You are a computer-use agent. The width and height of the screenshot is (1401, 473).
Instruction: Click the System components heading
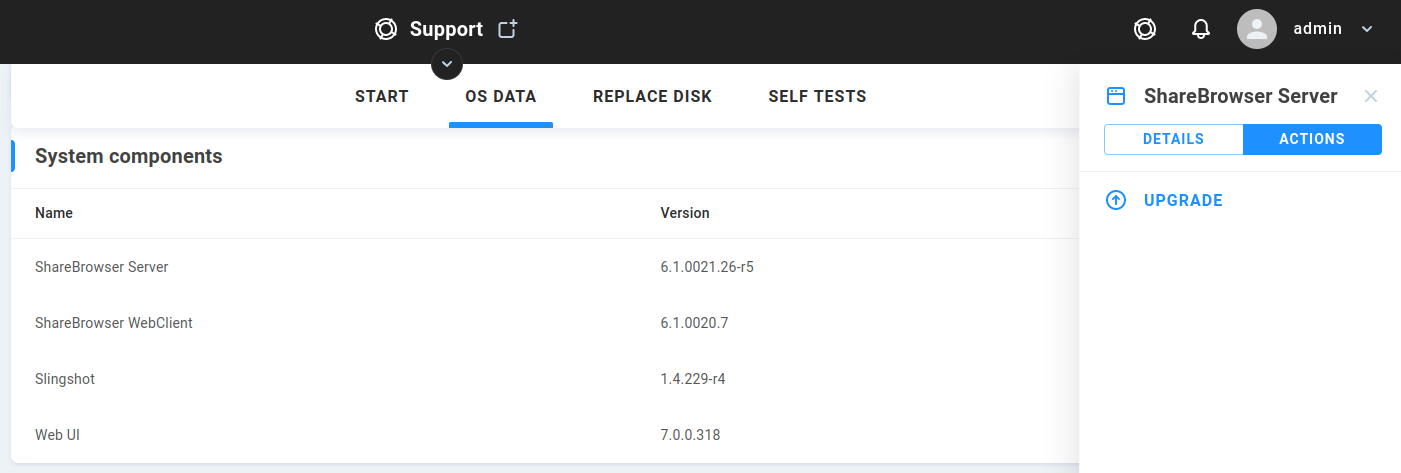129,156
